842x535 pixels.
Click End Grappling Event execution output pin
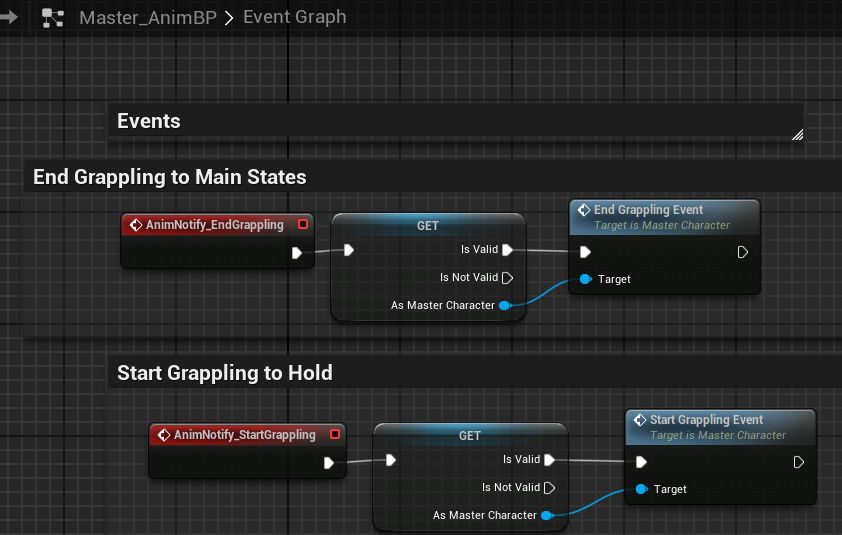tap(743, 252)
